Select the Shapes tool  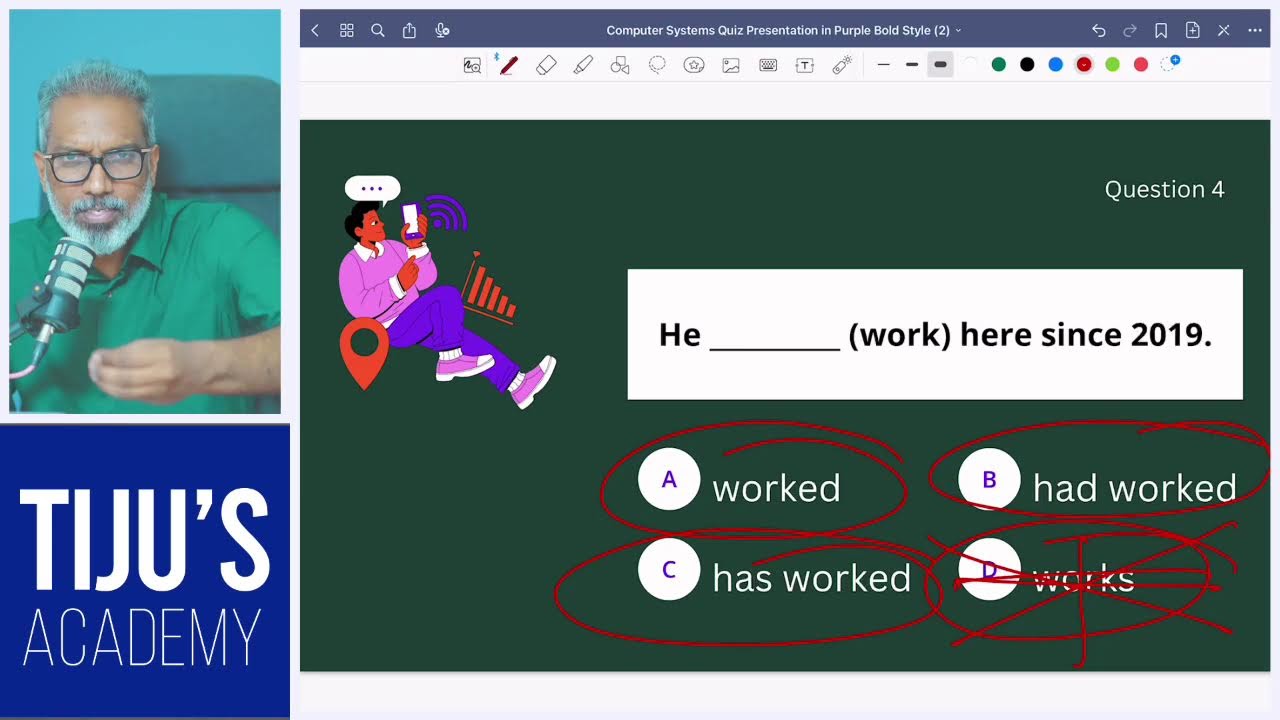pyautogui.click(x=620, y=65)
